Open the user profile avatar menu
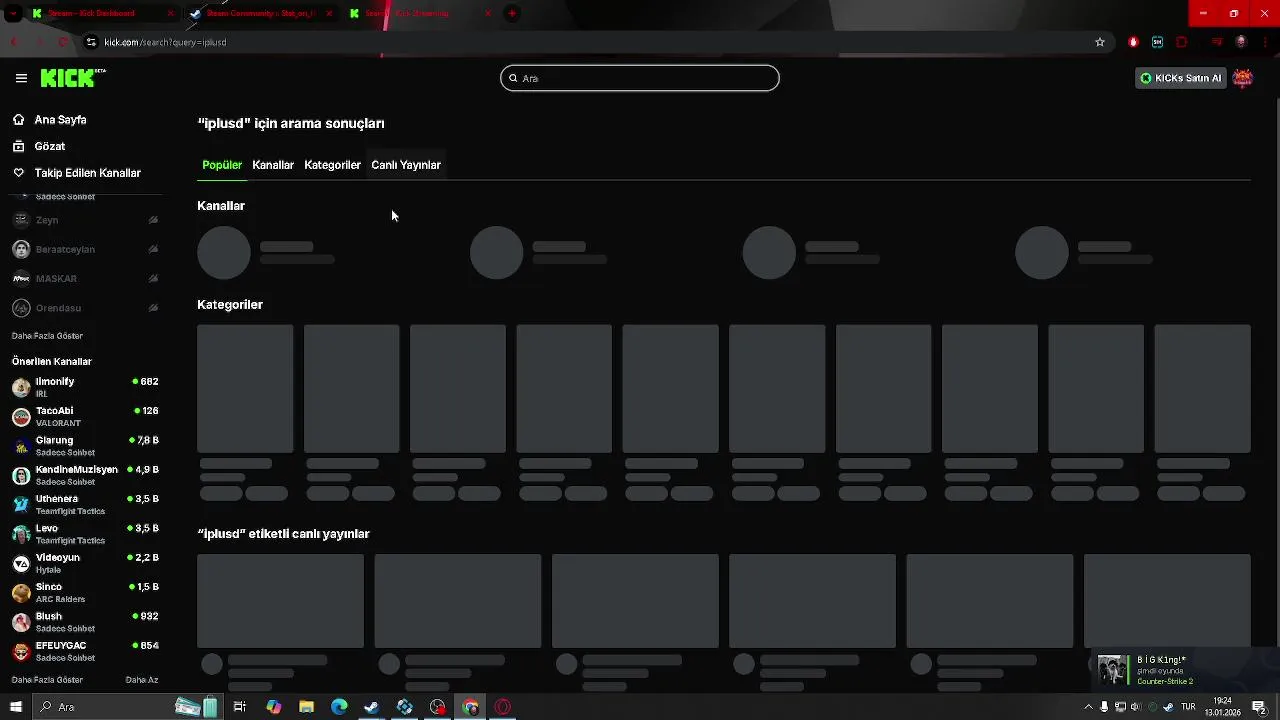The height and width of the screenshot is (720, 1280). tap(1243, 78)
